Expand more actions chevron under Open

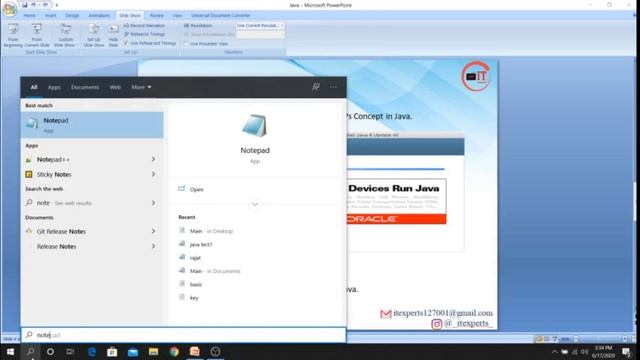[255, 204]
